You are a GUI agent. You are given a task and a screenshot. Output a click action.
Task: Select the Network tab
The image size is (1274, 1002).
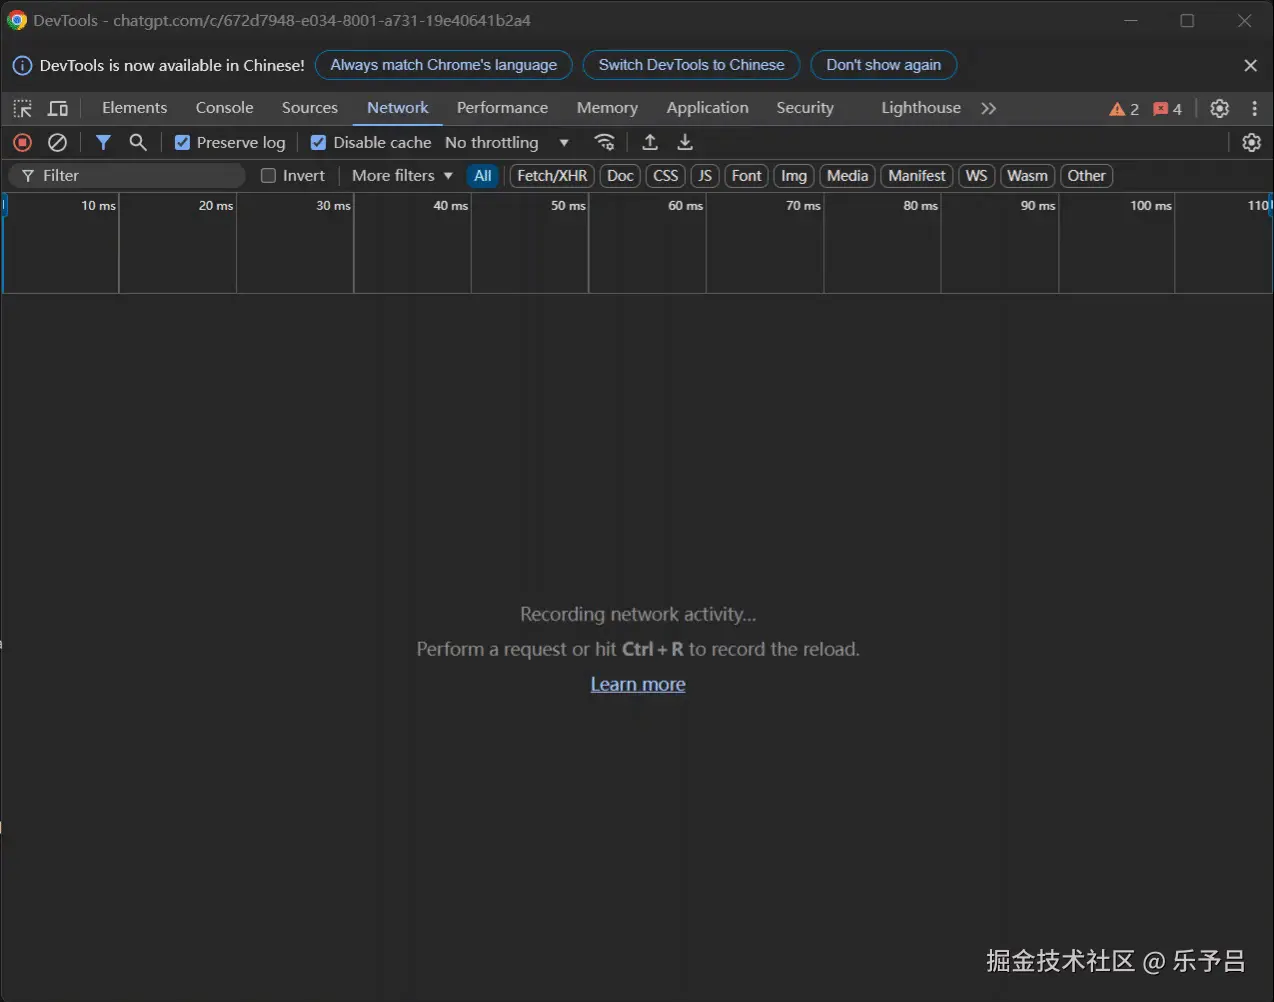(397, 108)
